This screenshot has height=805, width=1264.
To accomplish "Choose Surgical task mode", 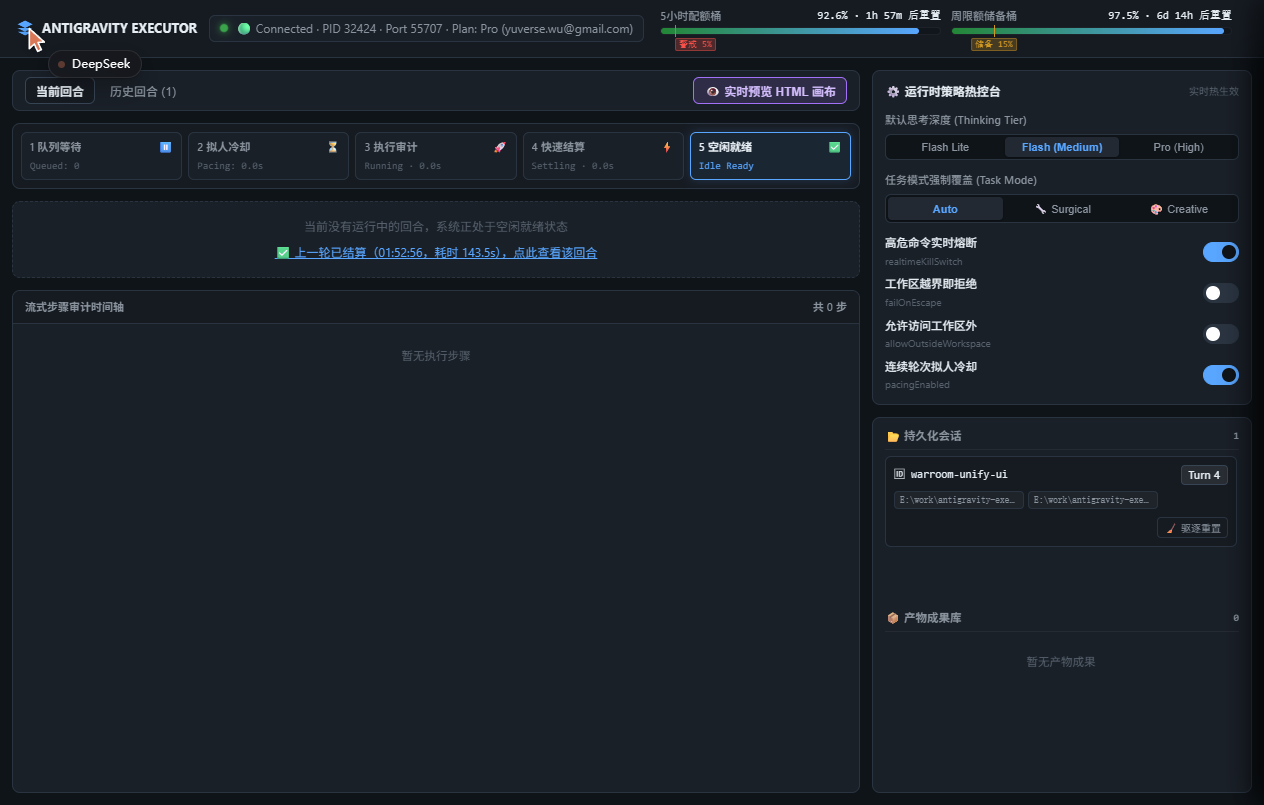I will (1063, 209).
